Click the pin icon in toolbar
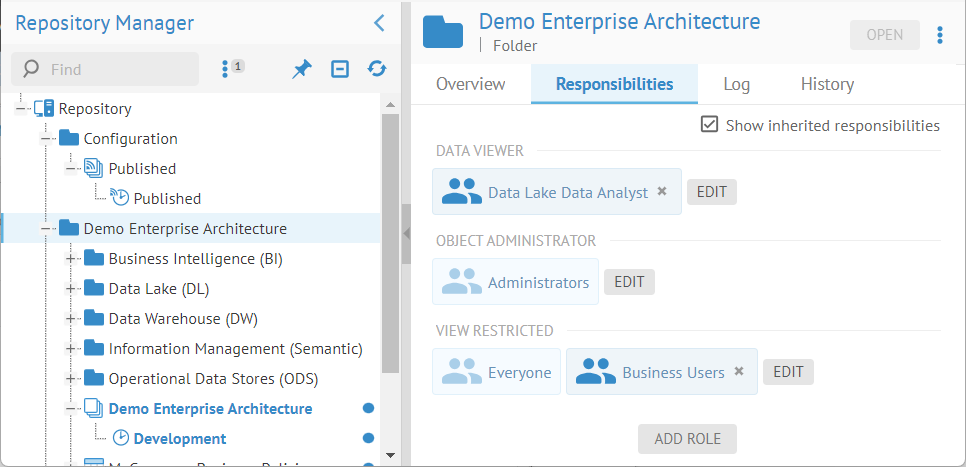 (301, 69)
